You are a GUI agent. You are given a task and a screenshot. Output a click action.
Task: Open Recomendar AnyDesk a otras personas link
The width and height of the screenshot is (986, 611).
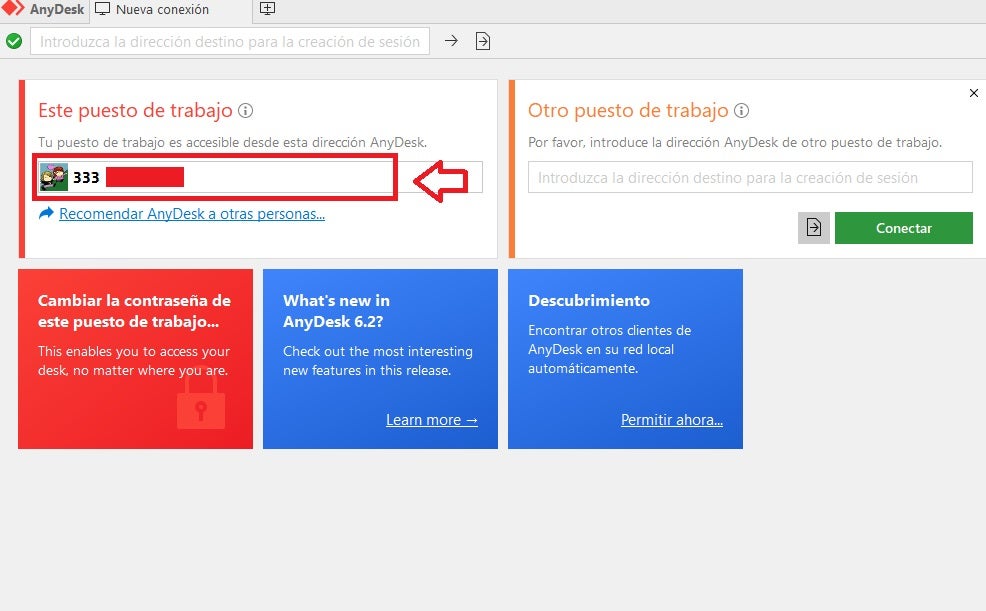(192, 214)
